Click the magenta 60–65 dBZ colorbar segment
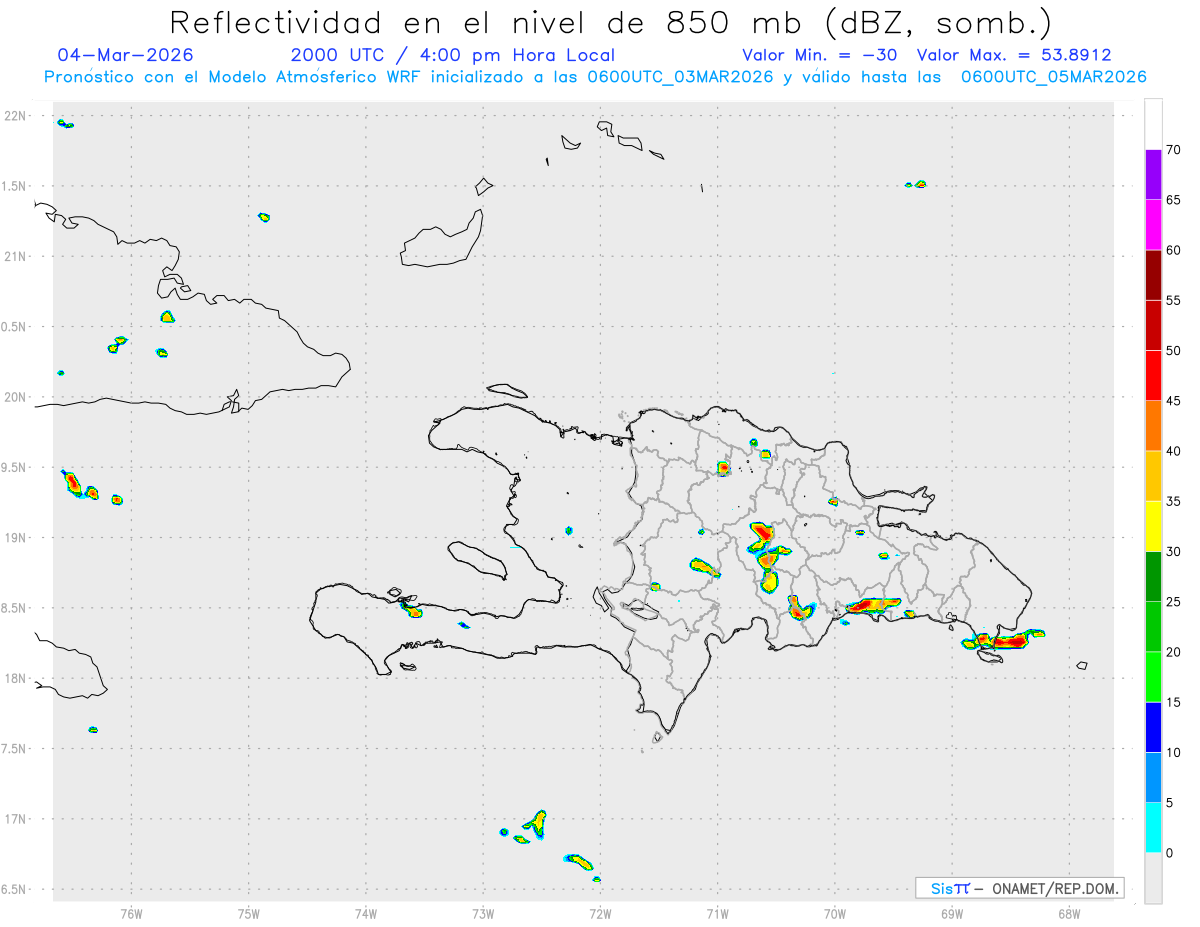 1153,225
